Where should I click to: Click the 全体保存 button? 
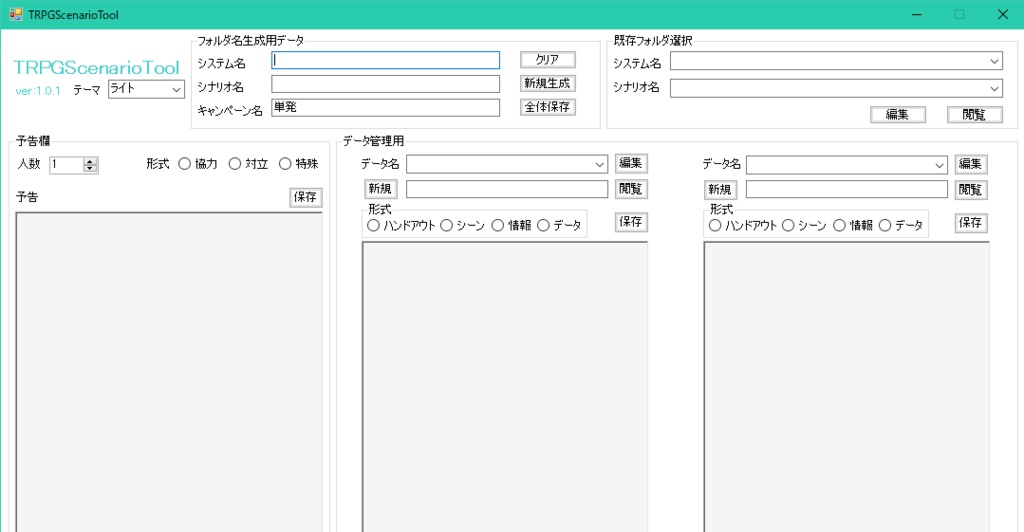coord(548,106)
